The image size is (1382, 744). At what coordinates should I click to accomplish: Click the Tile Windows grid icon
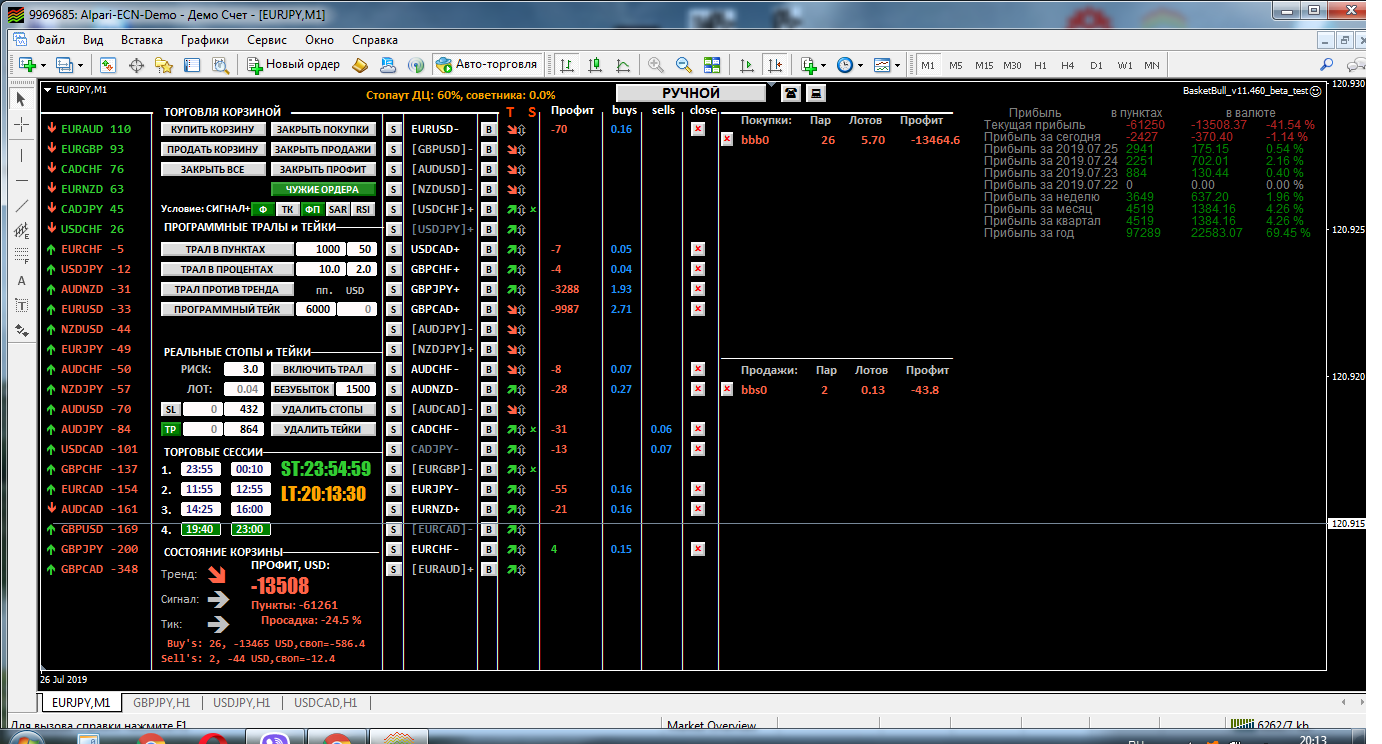[x=712, y=65]
